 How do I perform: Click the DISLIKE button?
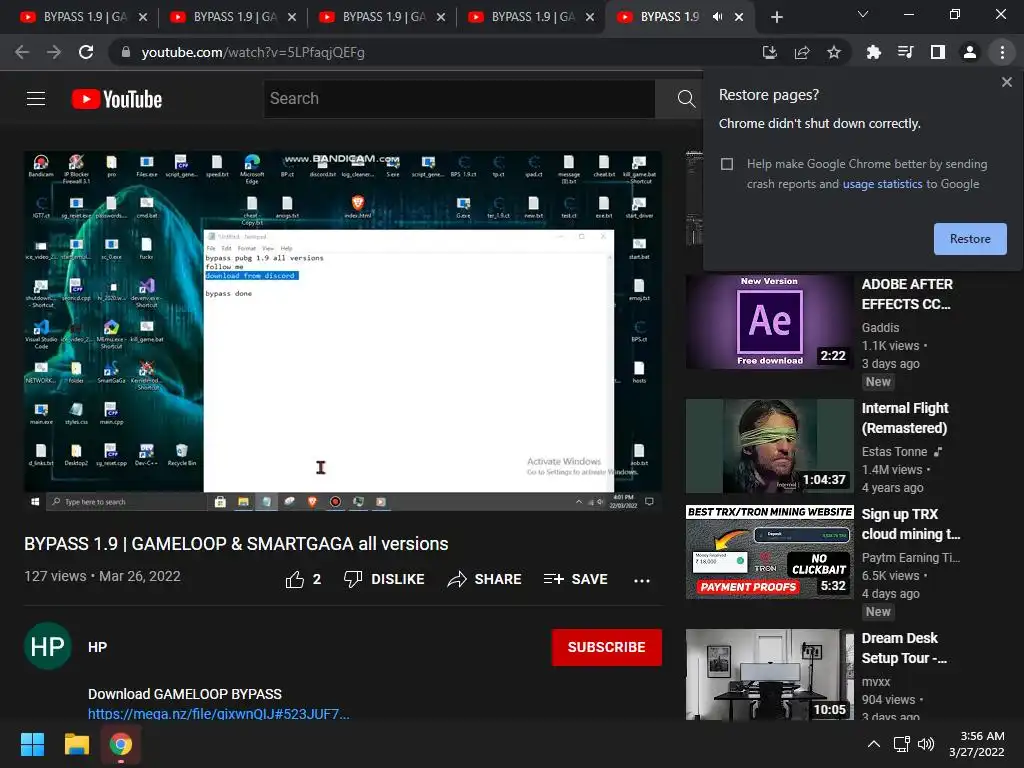point(384,579)
